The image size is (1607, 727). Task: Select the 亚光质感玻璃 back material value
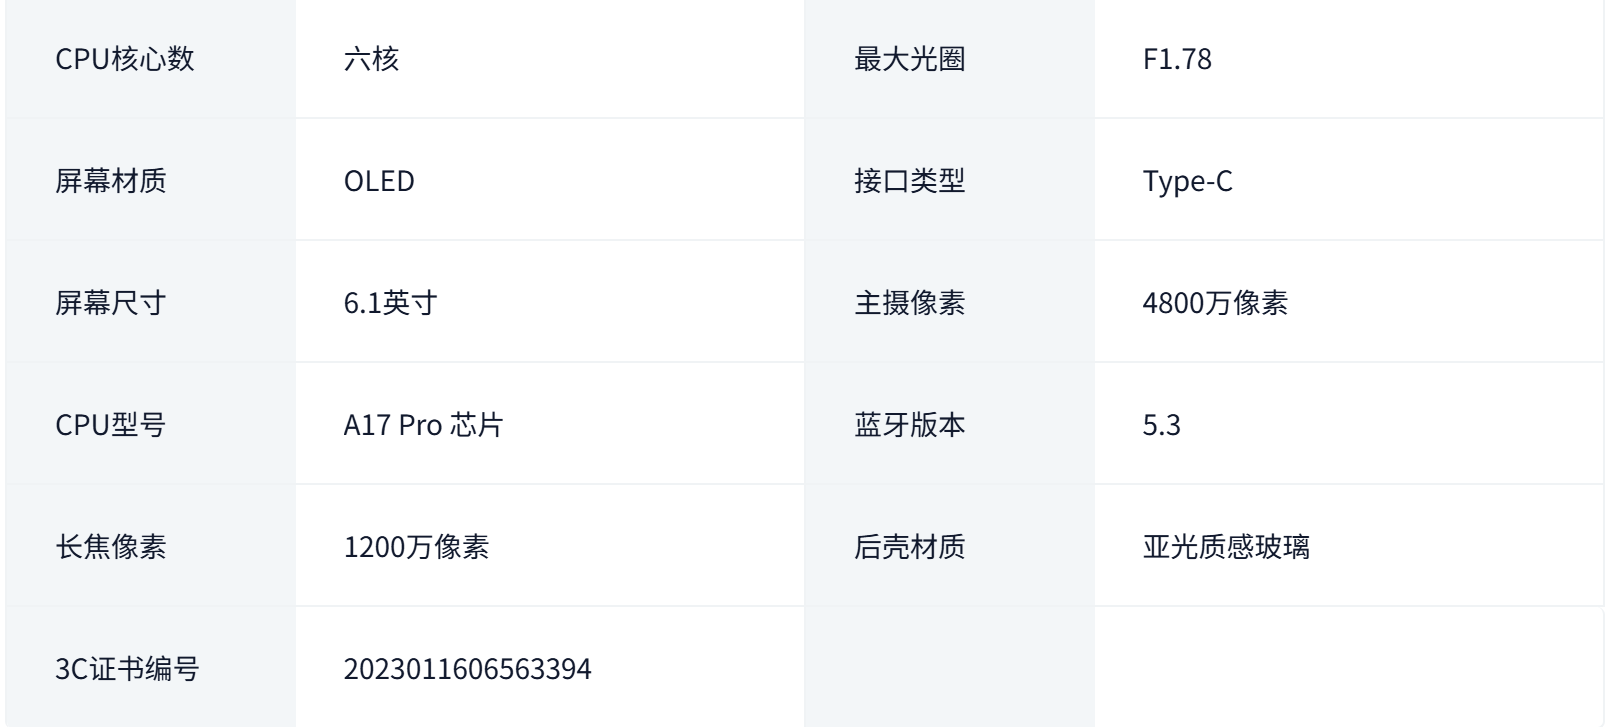tap(1226, 547)
